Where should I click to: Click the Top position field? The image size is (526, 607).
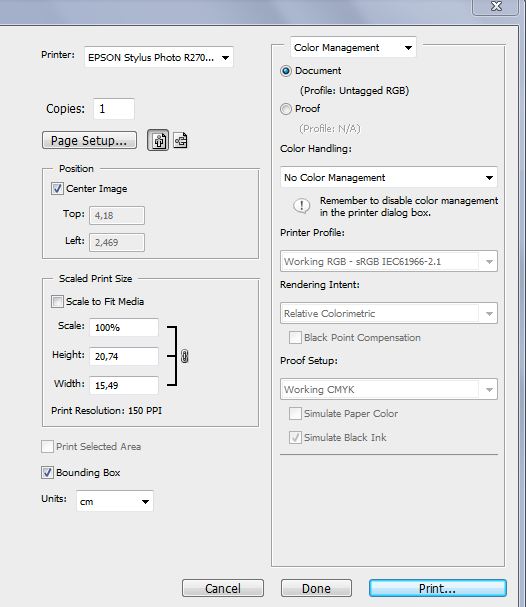(x=117, y=215)
